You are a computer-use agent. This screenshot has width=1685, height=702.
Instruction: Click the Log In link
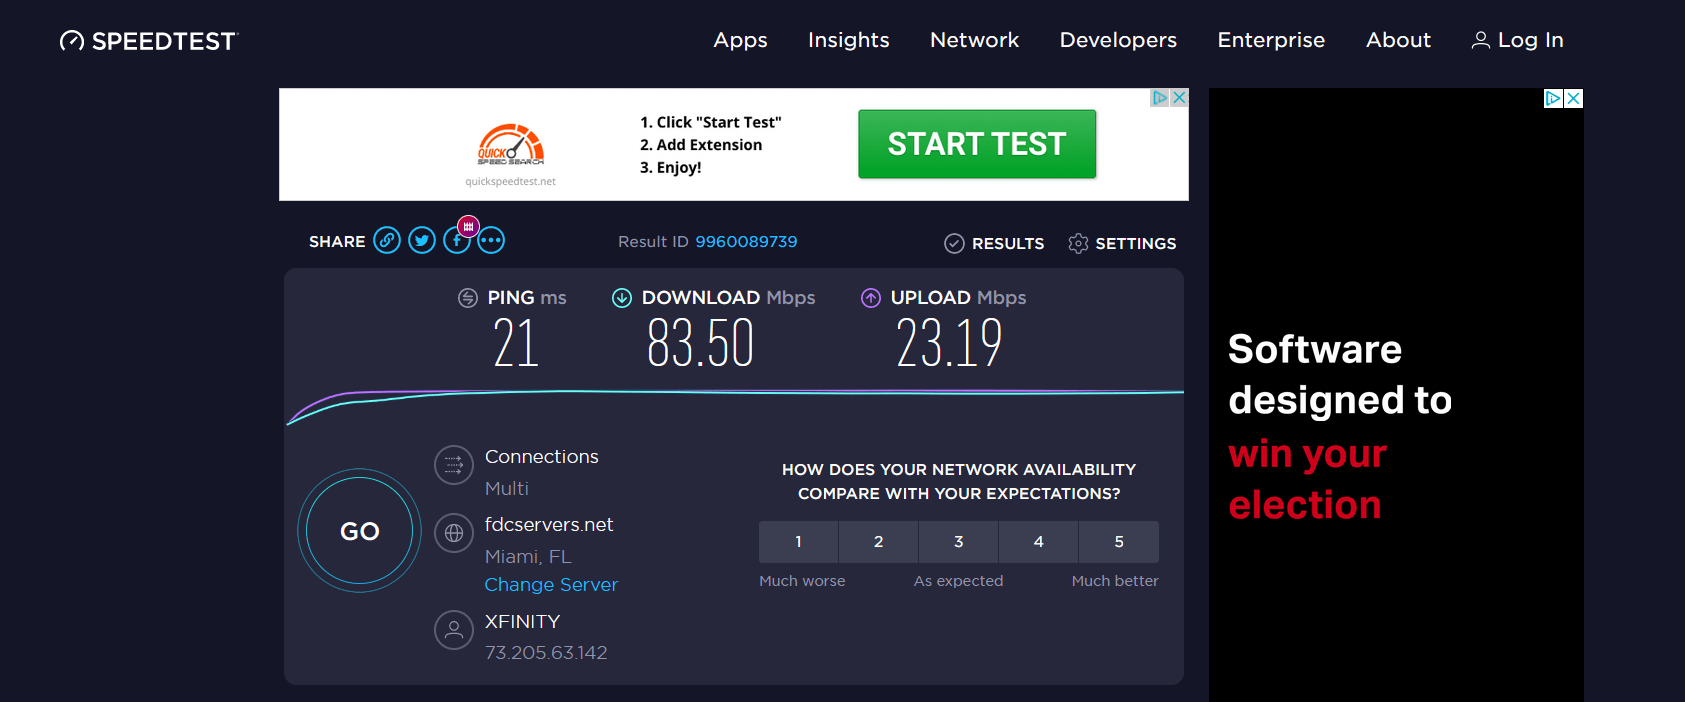[x=1530, y=40]
